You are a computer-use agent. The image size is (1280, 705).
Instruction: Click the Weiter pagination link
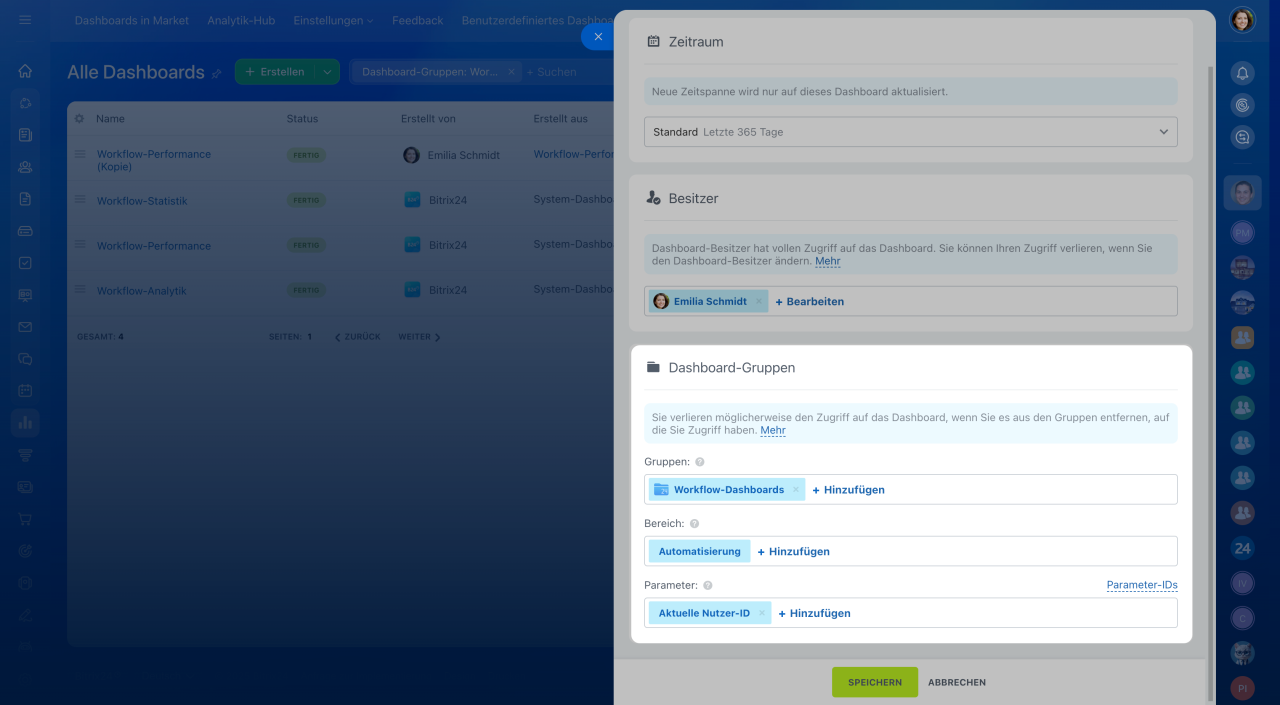point(419,337)
